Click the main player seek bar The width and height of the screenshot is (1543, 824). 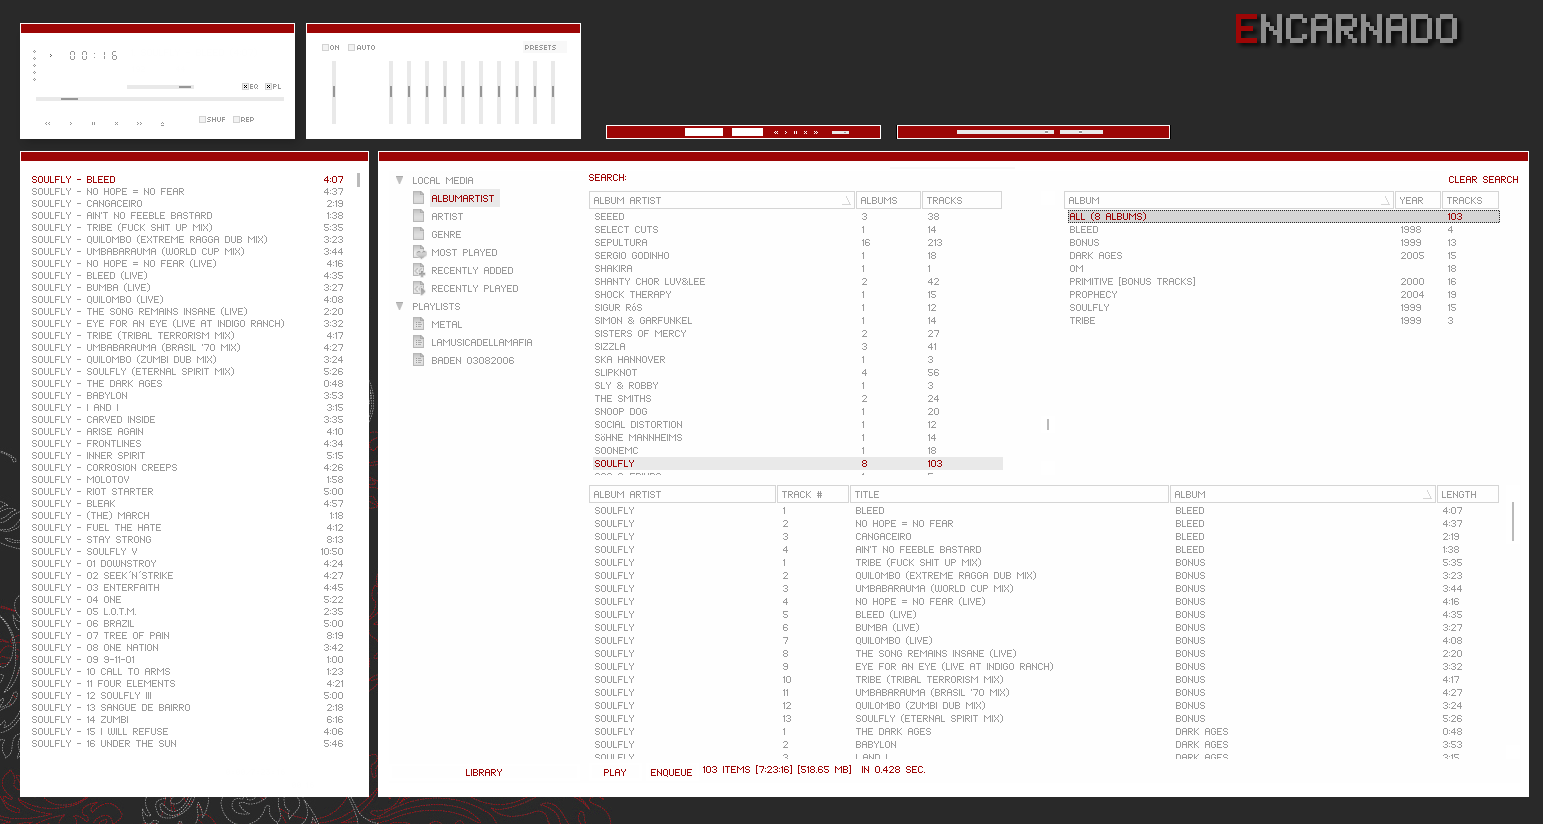160,99
